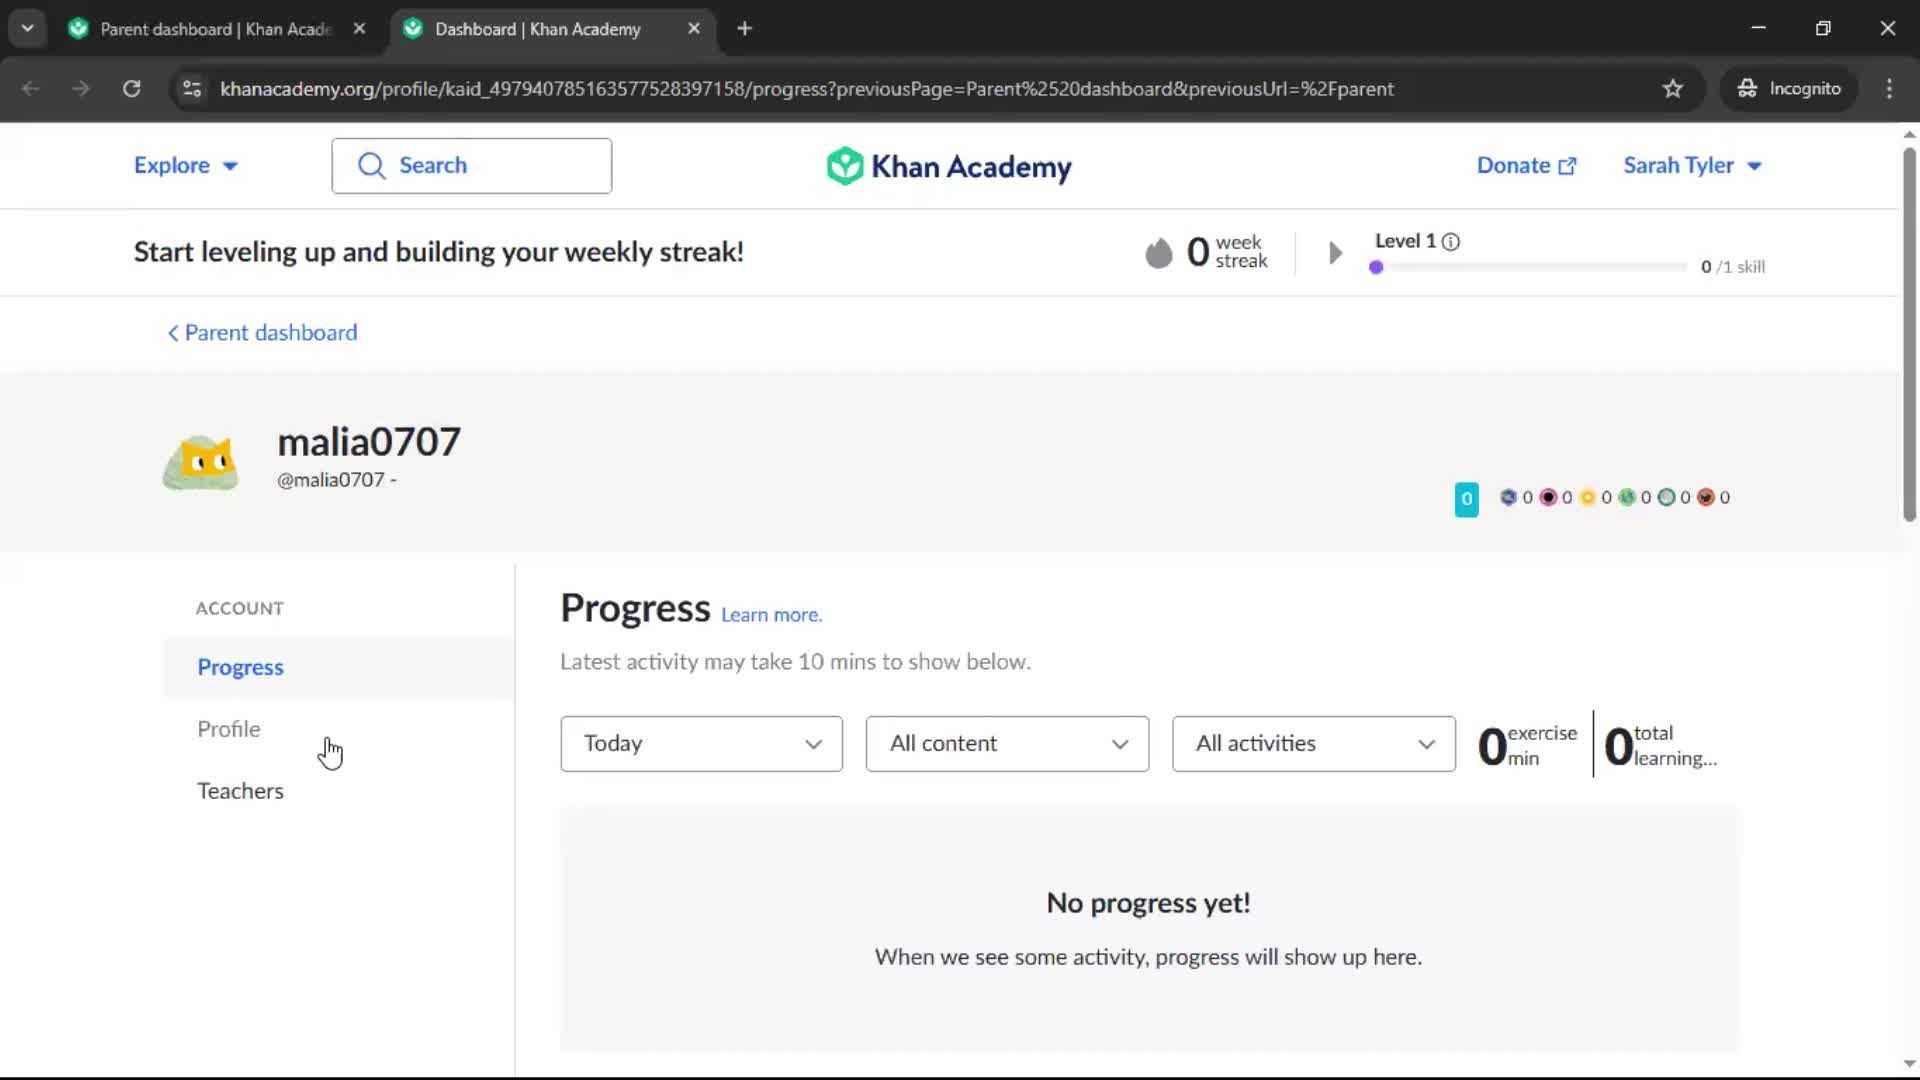Click the Khan Academy logo
1920x1080 pixels.
click(x=948, y=166)
